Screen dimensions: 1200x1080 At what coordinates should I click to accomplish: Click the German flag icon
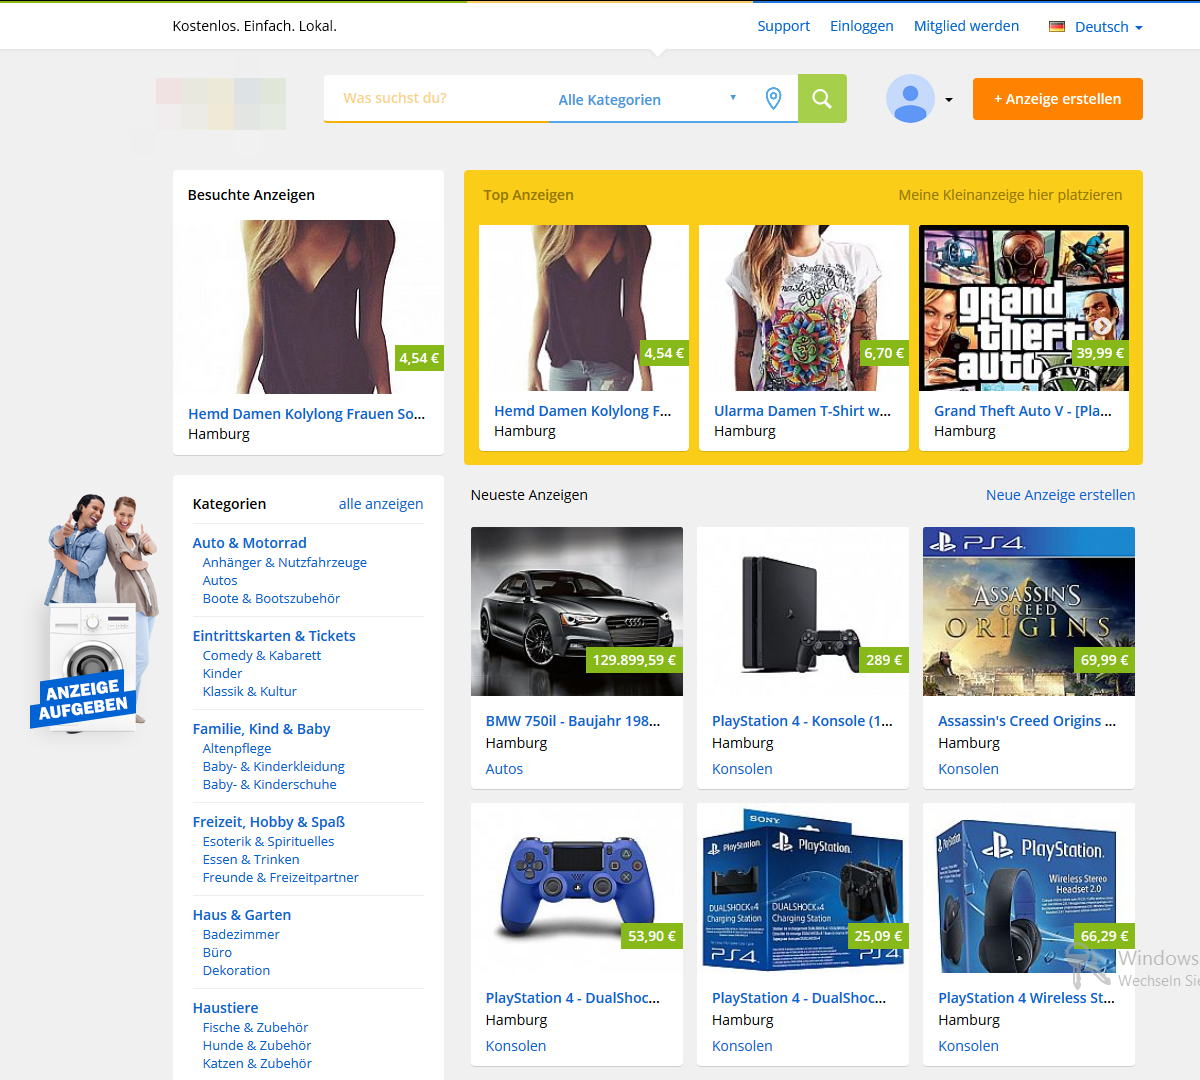pyautogui.click(x=1056, y=27)
